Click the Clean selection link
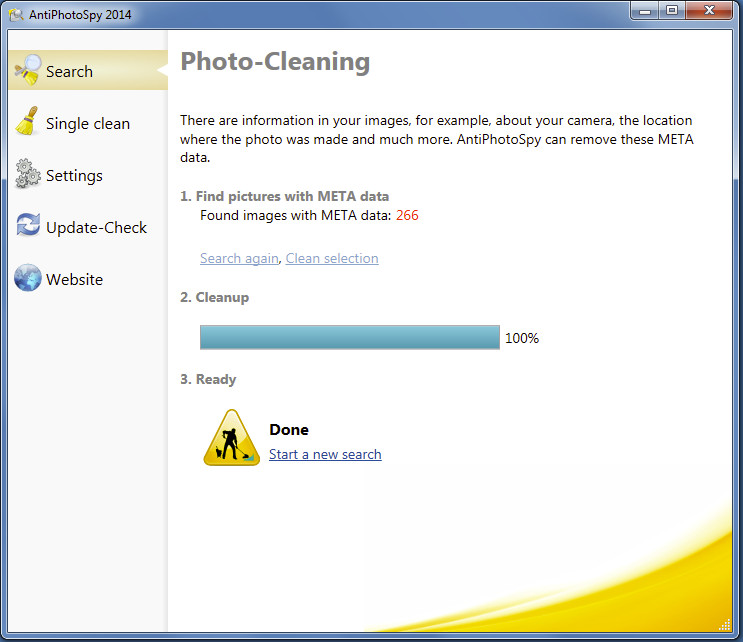 332,258
